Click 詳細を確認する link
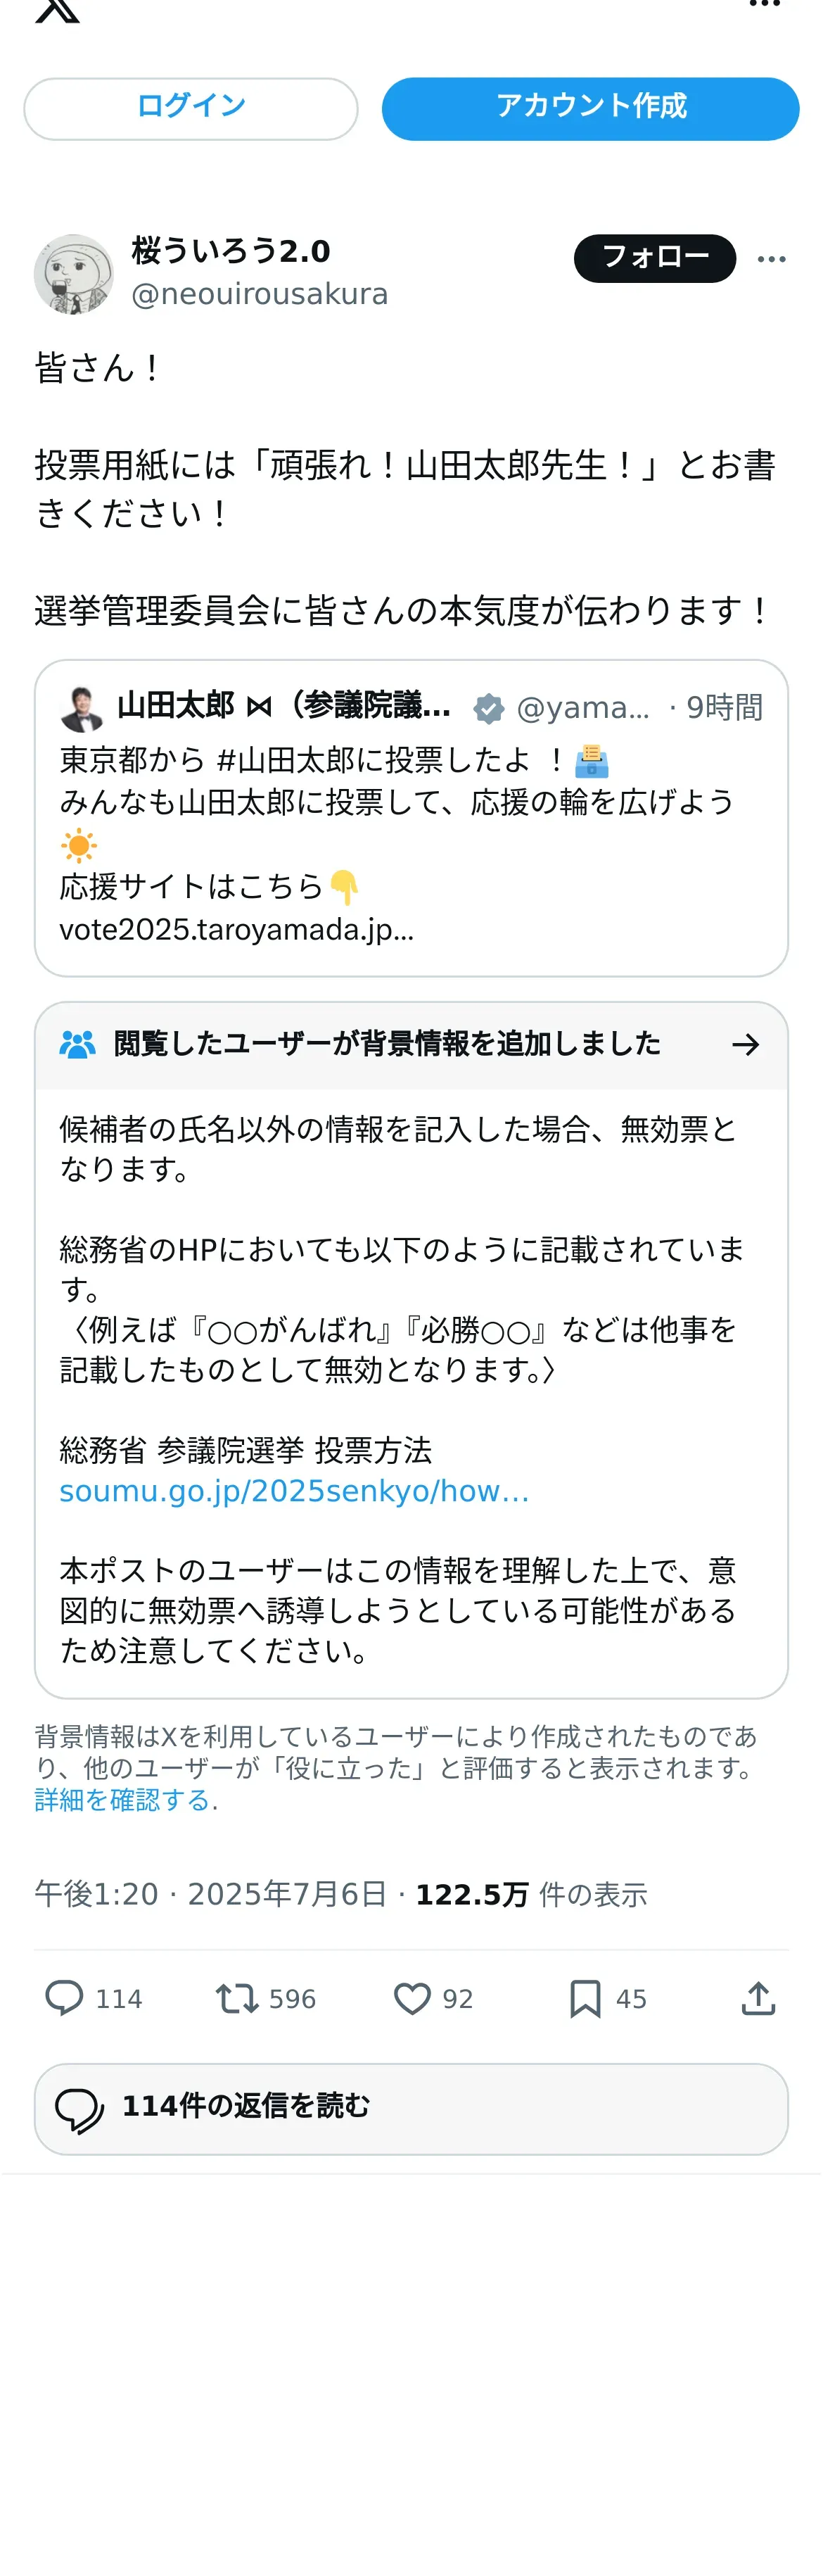Viewport: 823px width, 2576px height. coord(122,1800)
